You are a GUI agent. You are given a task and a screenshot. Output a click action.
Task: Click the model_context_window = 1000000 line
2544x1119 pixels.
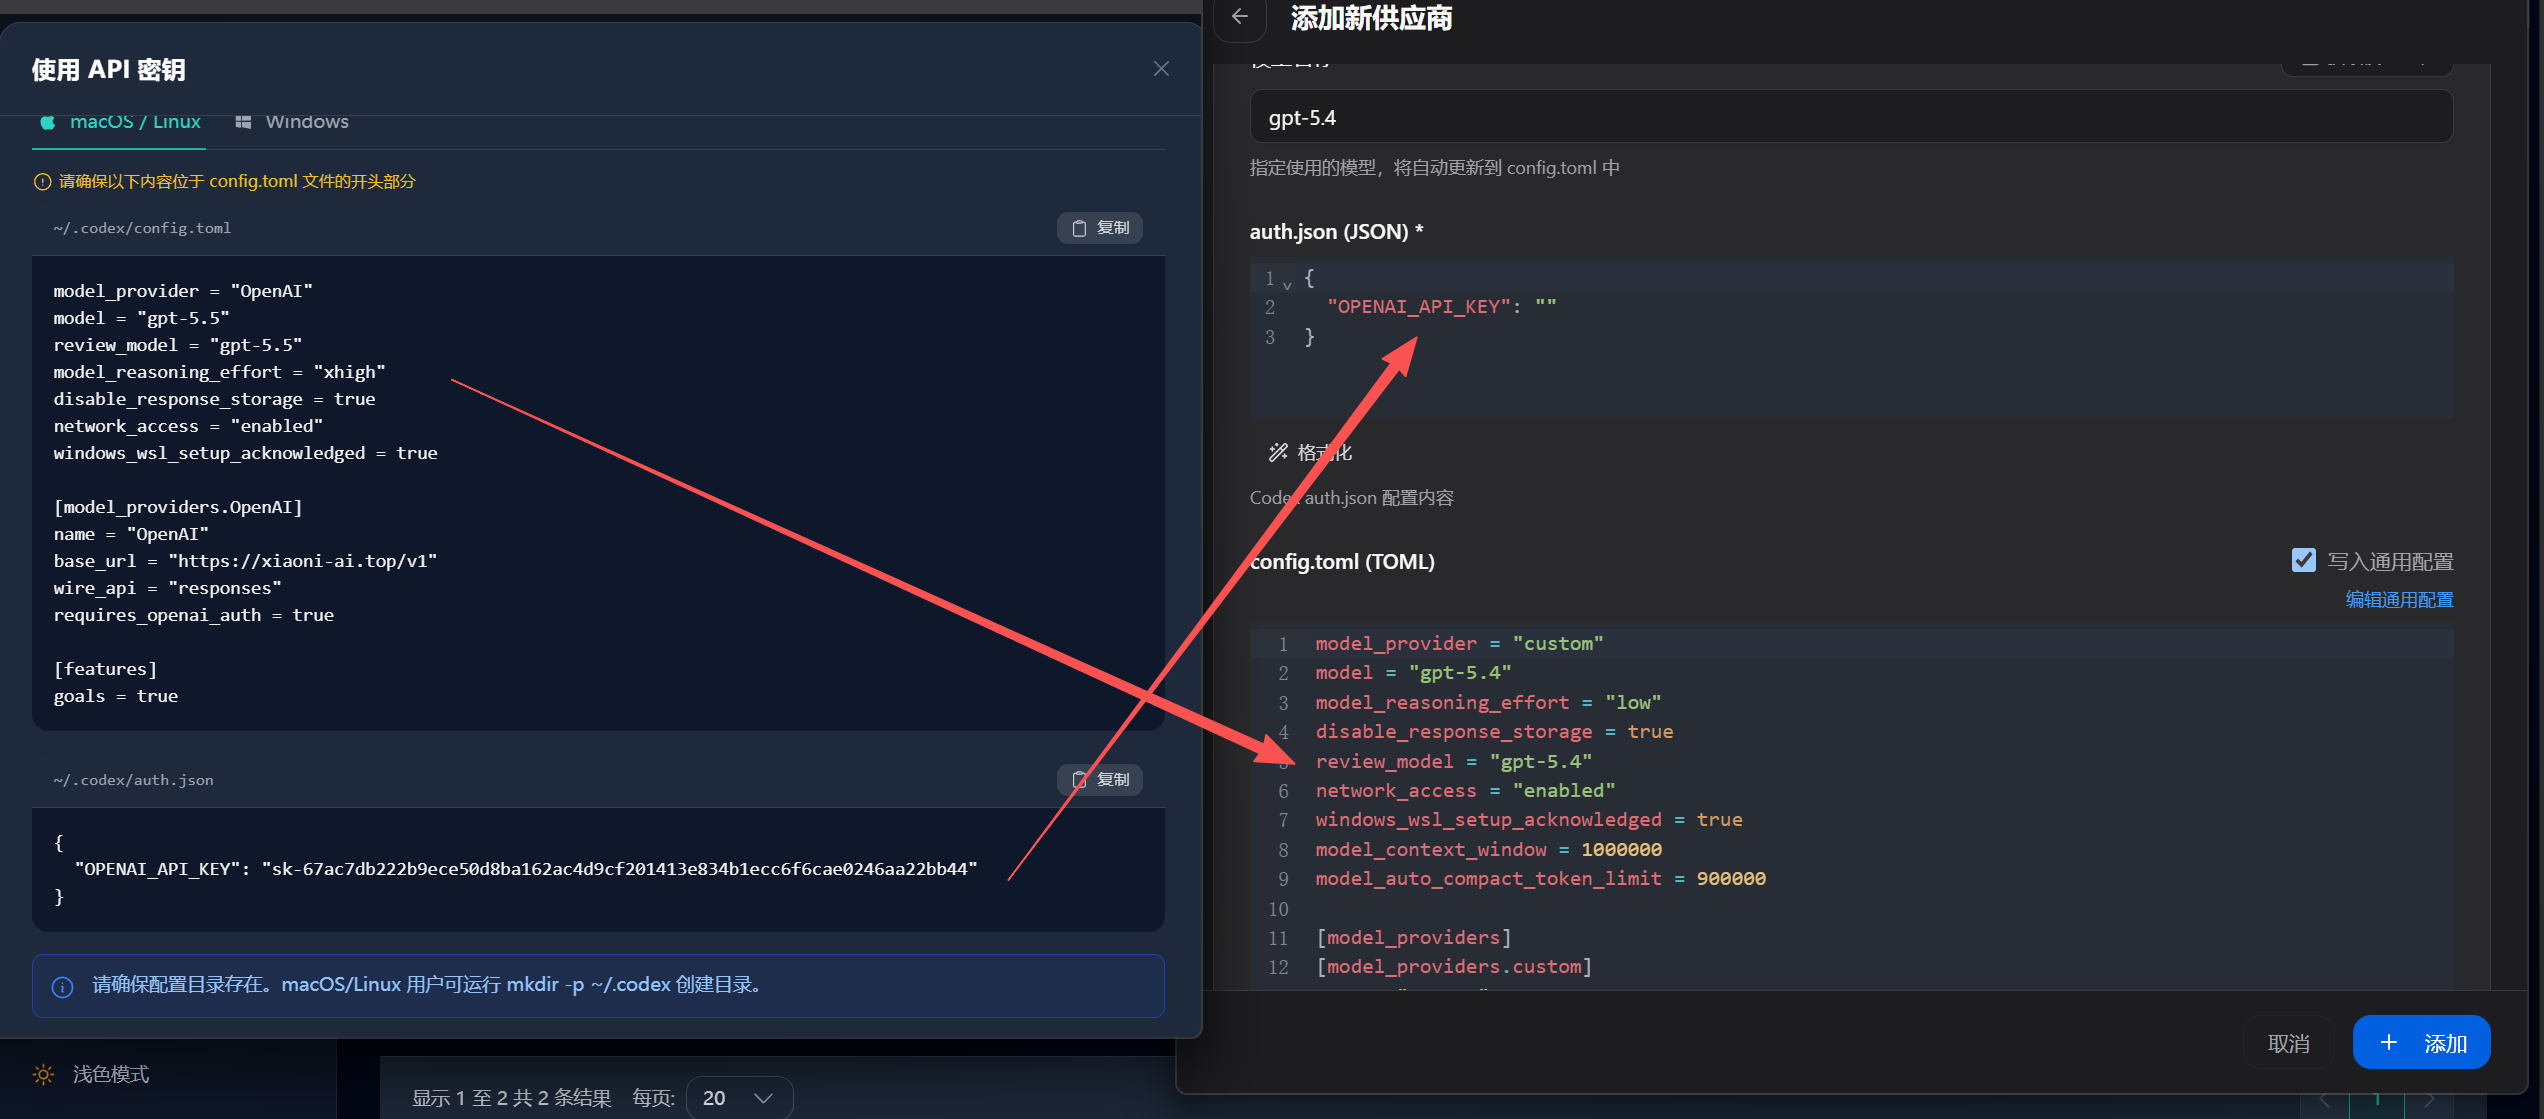click(x=1488, y=849)
